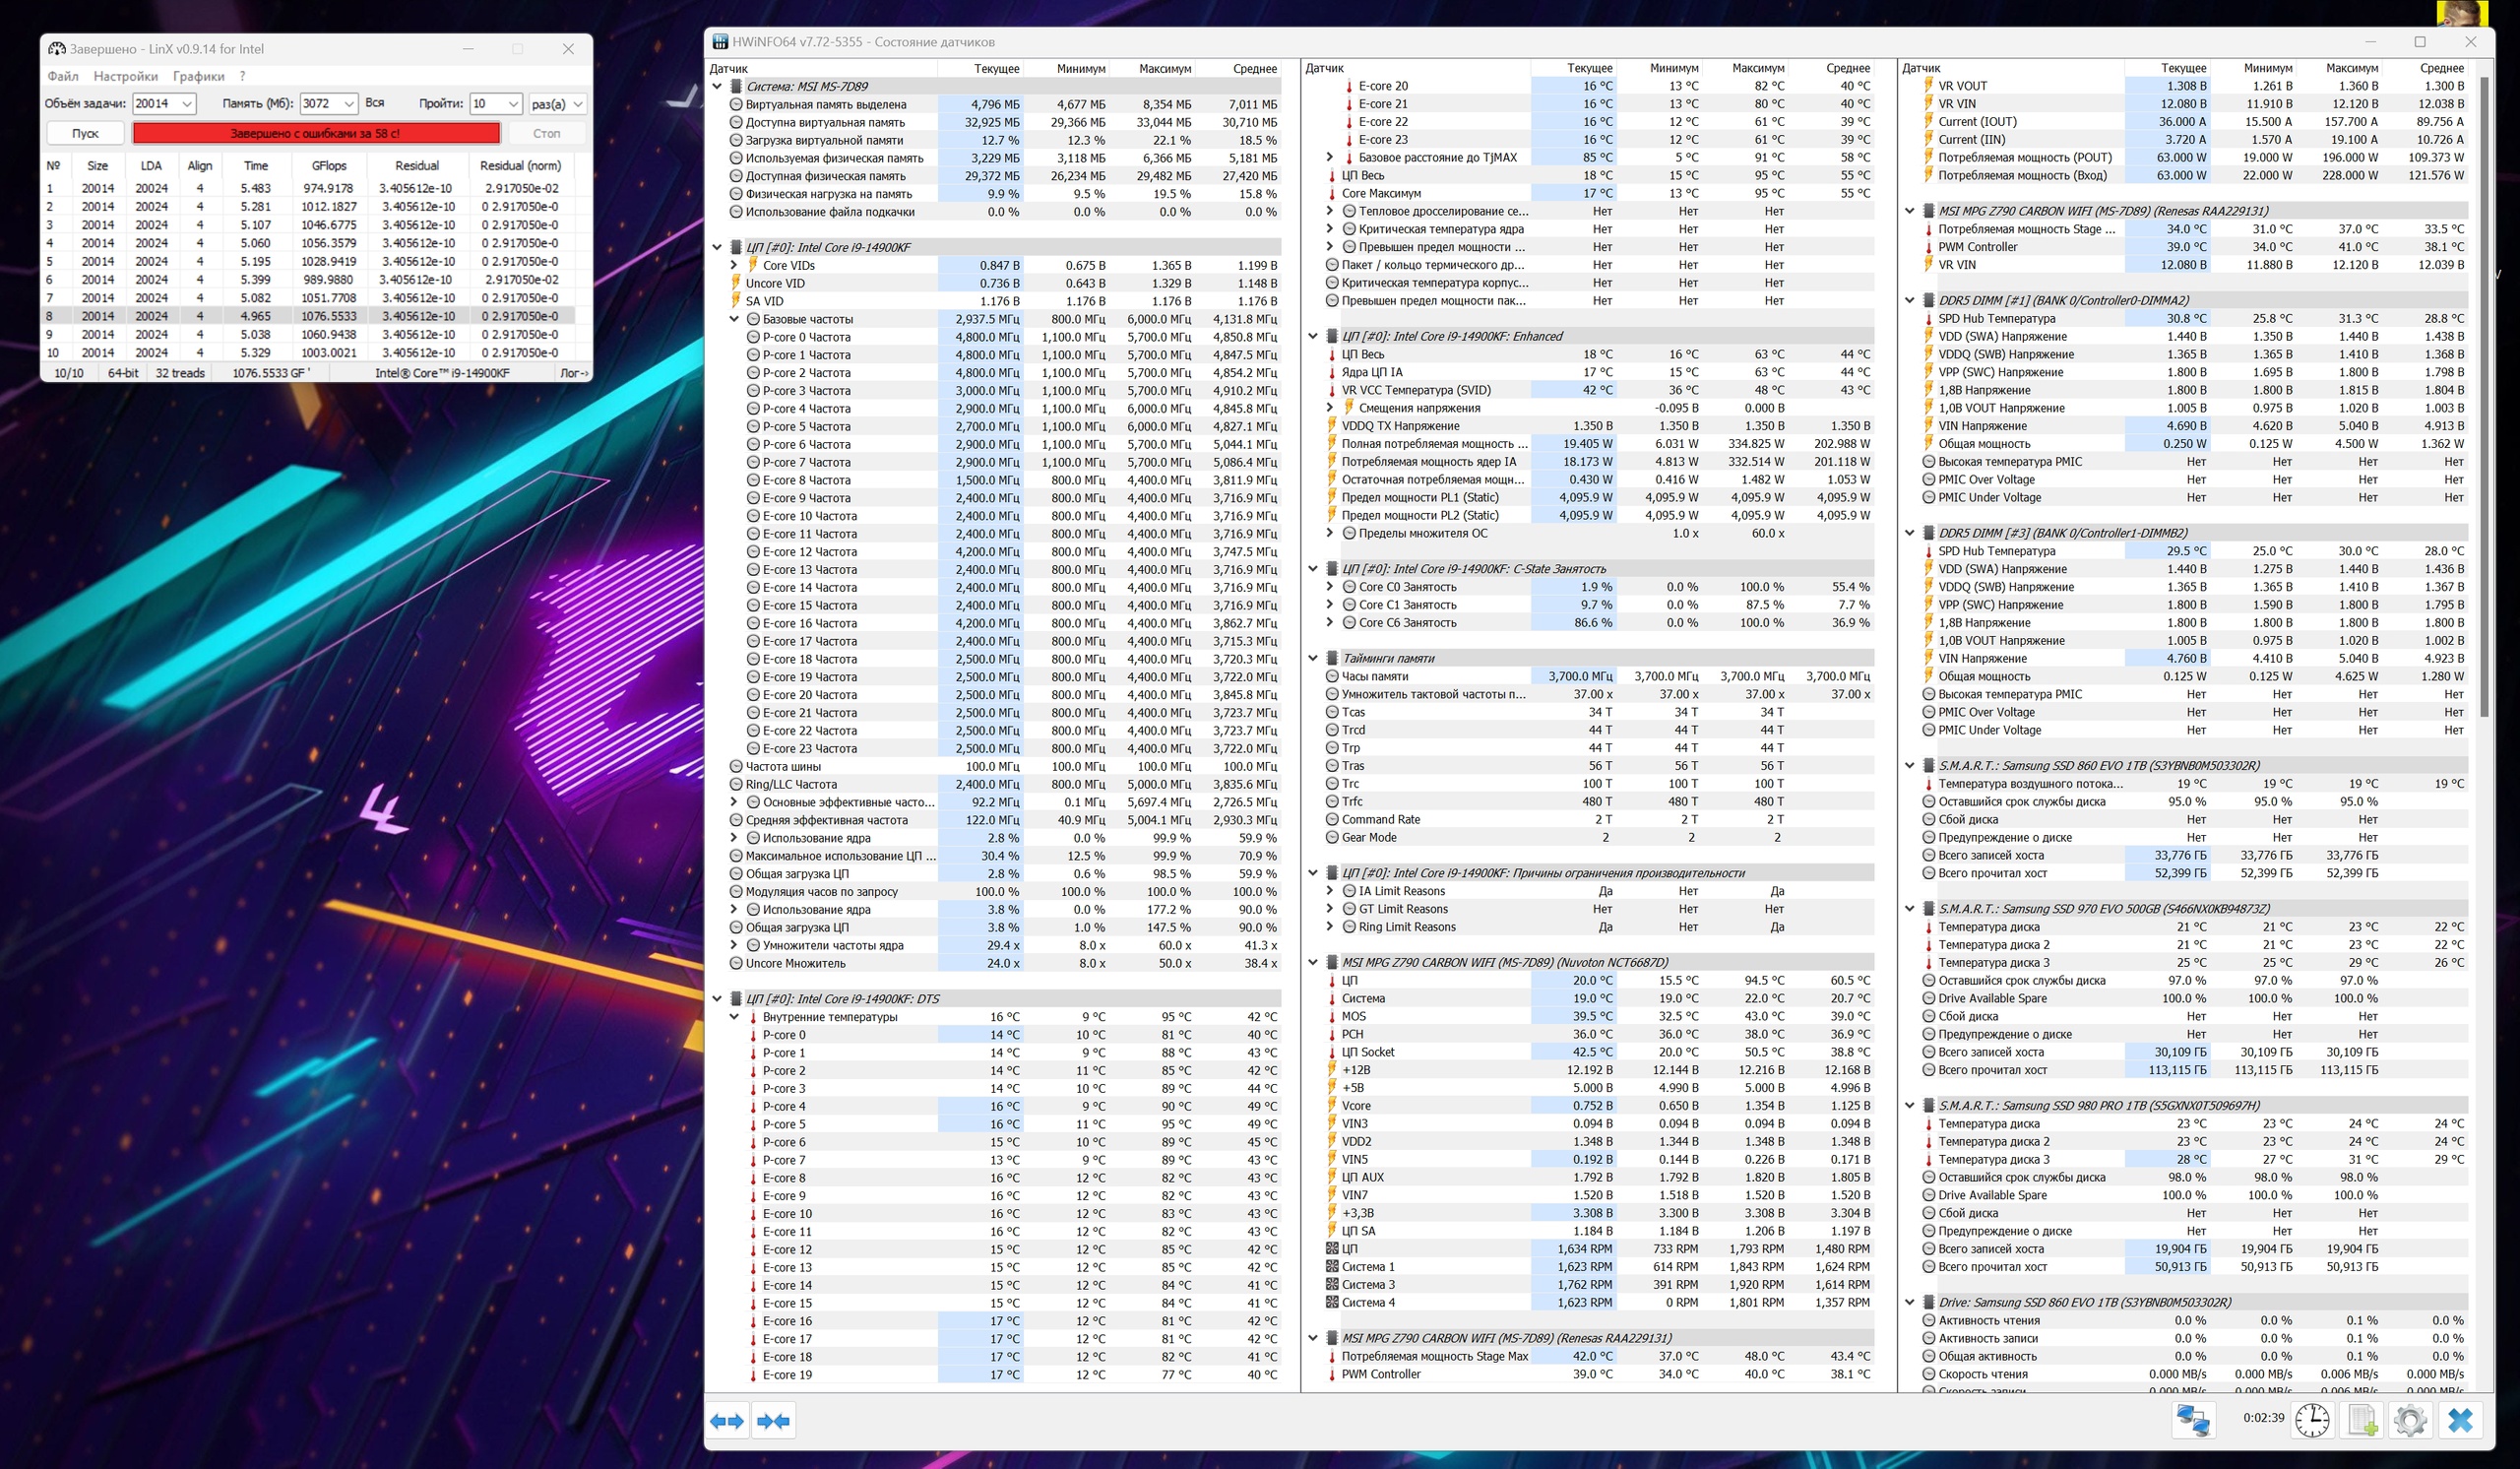Collapse the 'Тайминги памяти' sensor section
This screenshot has width=2520, height=1469.
(x=1313, y=658)
